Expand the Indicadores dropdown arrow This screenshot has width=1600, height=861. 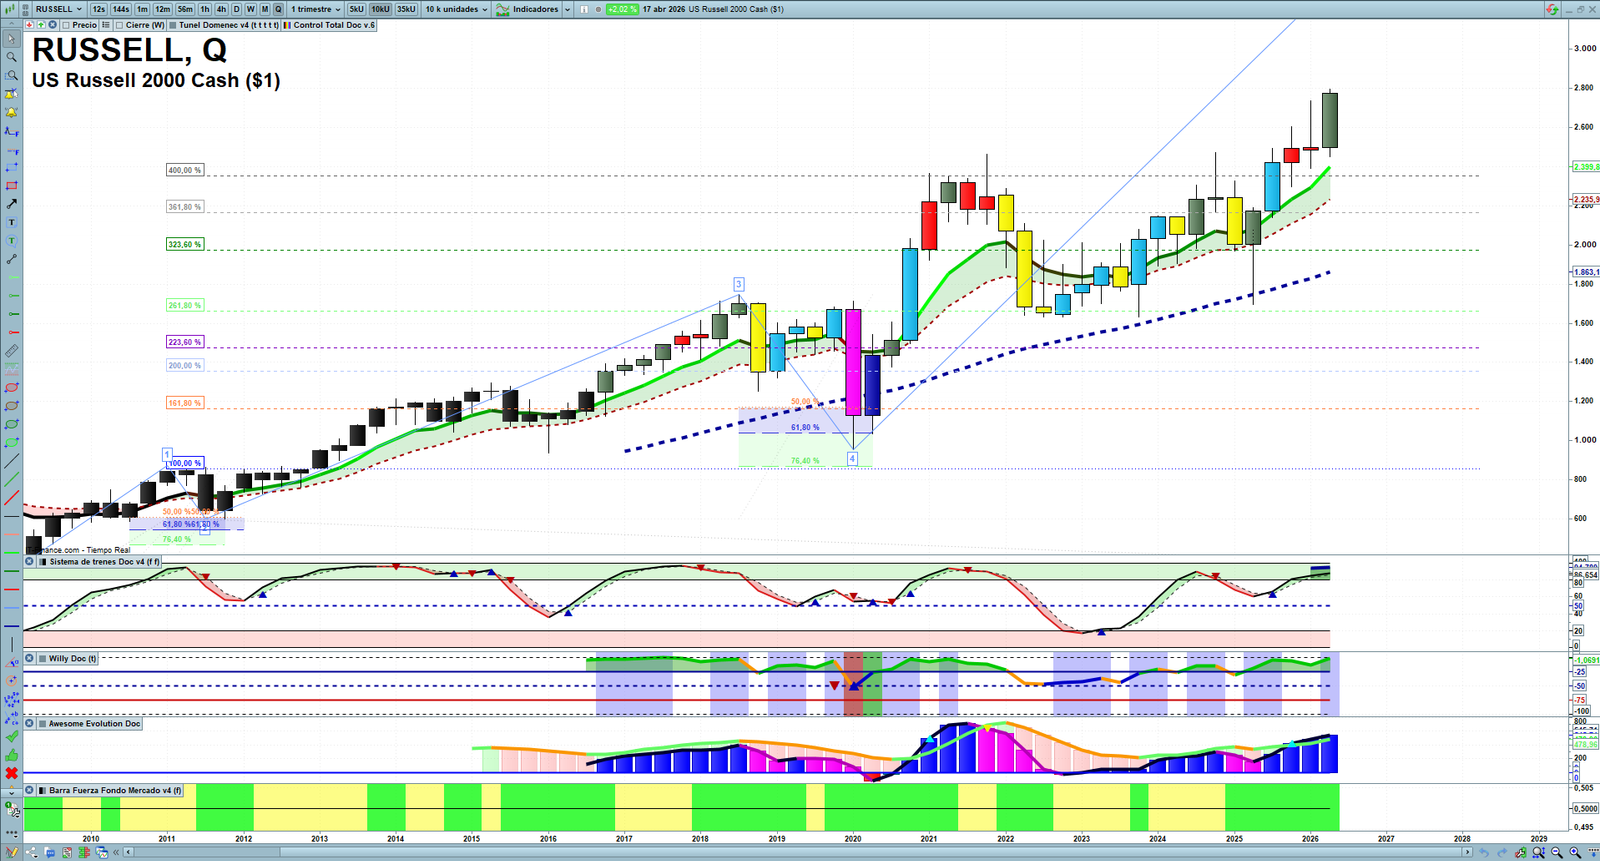(567, 9)
